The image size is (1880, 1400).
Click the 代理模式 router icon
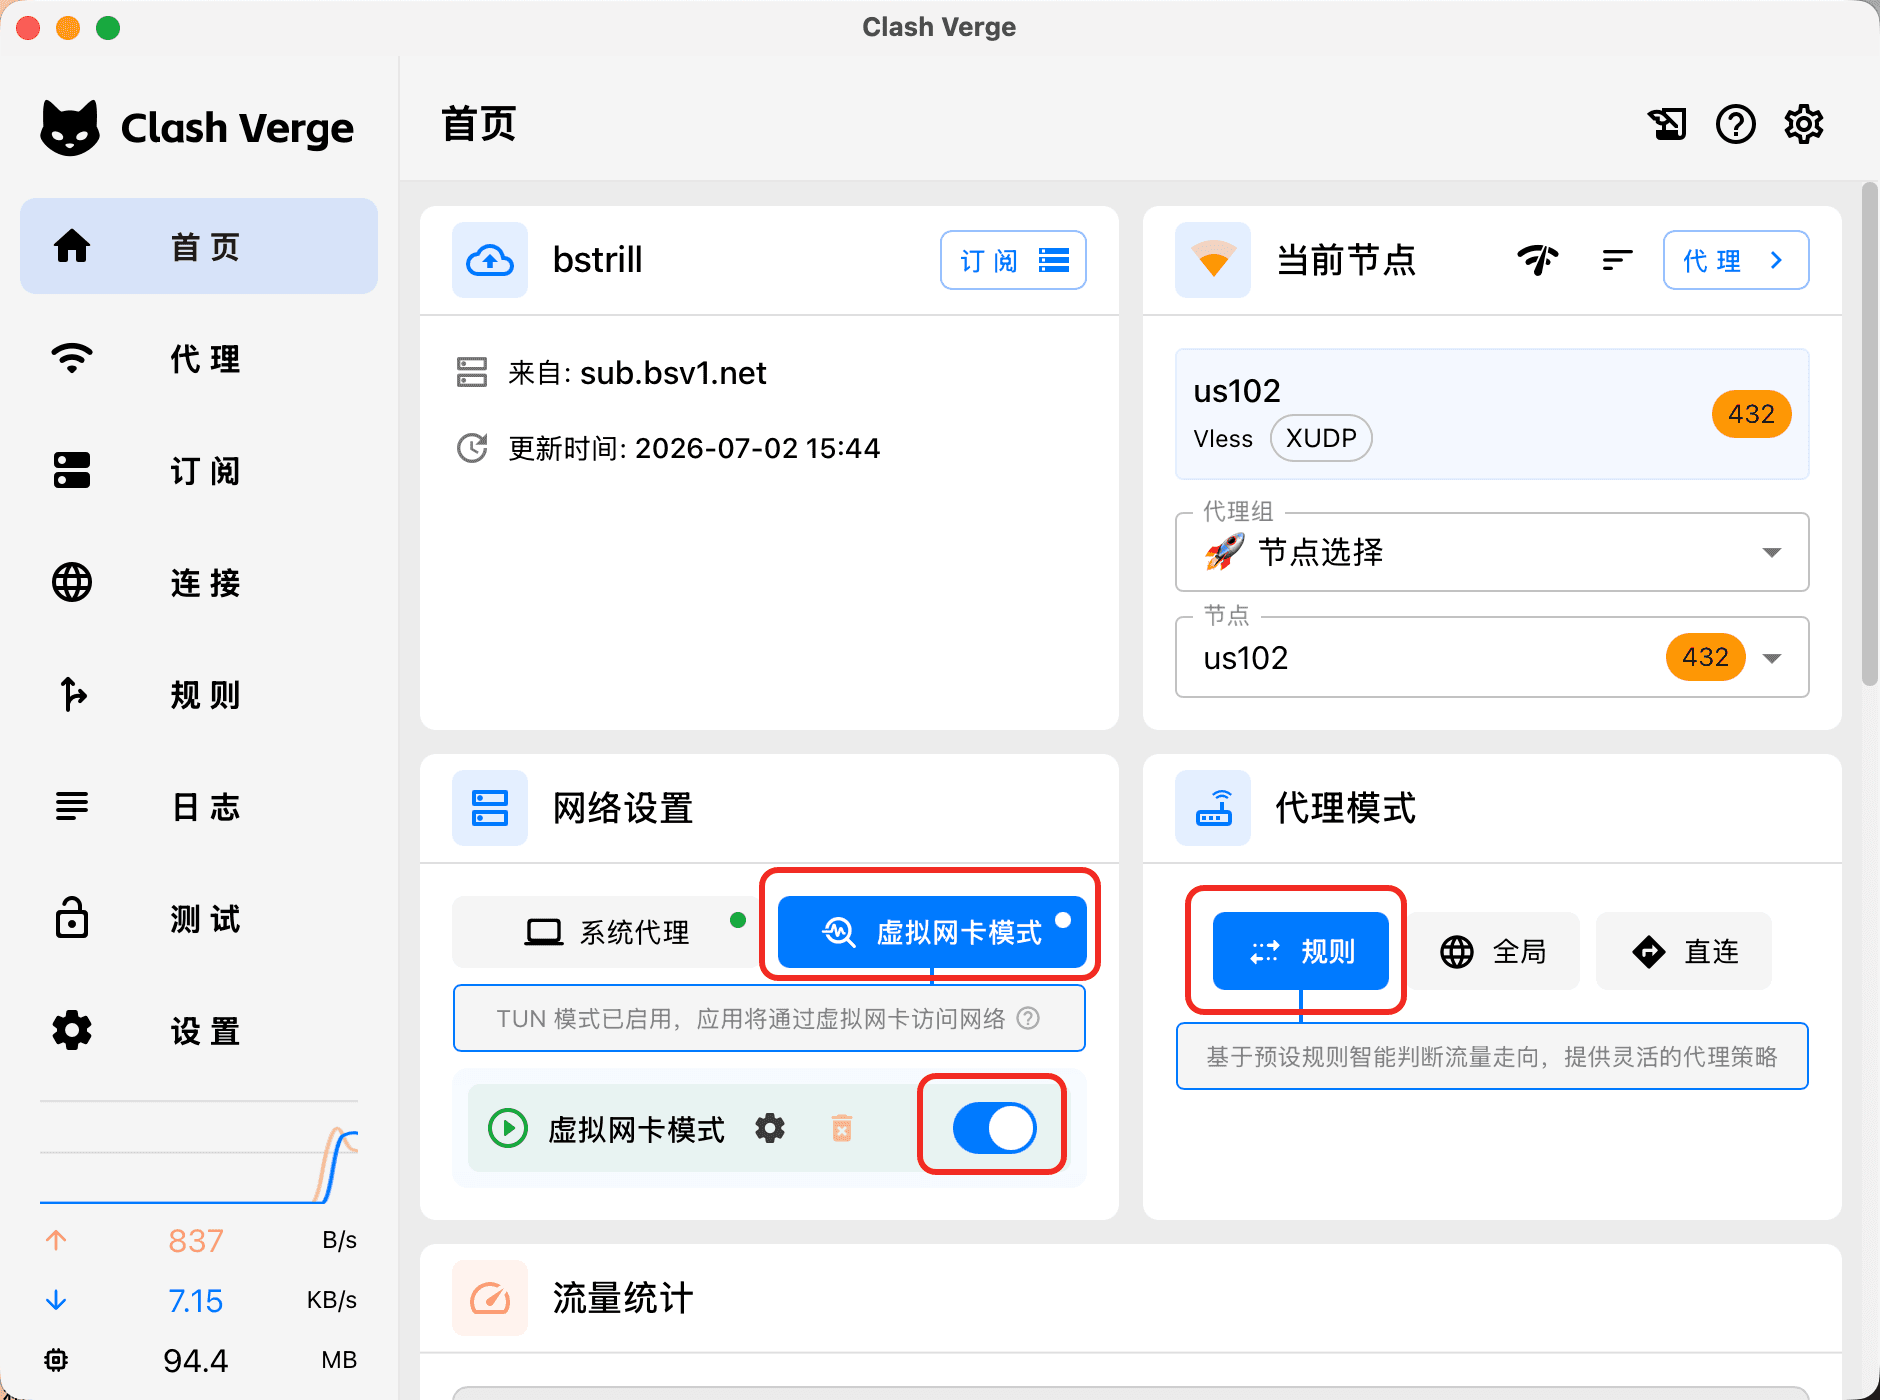click(1213, 808)
